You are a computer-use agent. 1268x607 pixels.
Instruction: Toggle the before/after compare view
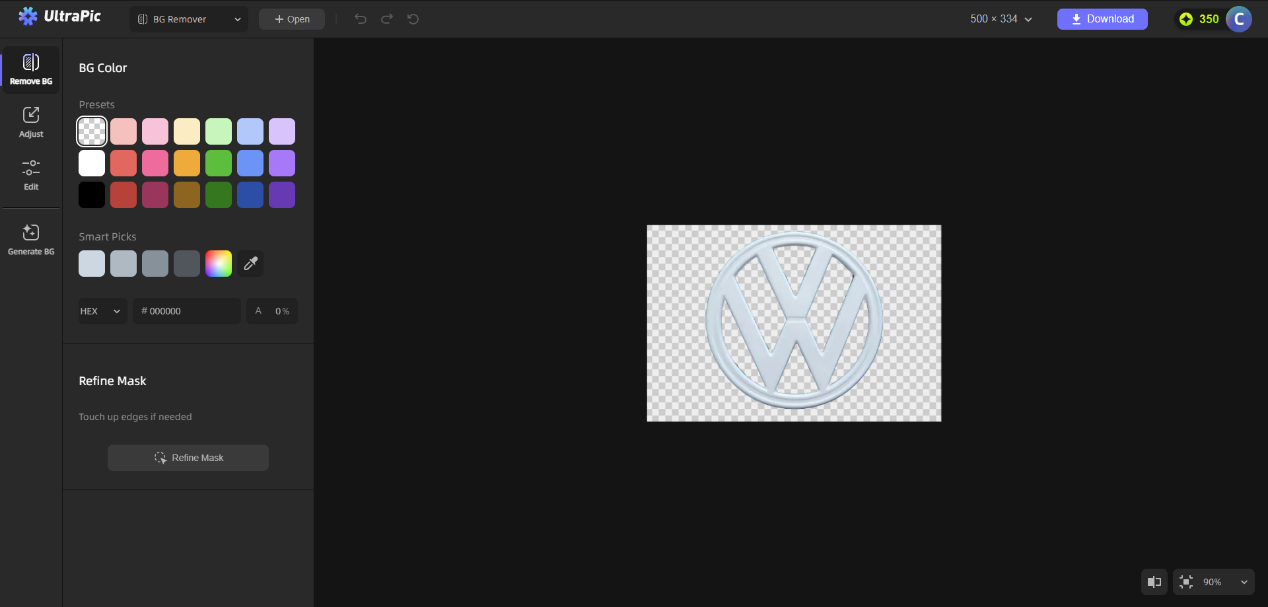1154,581
